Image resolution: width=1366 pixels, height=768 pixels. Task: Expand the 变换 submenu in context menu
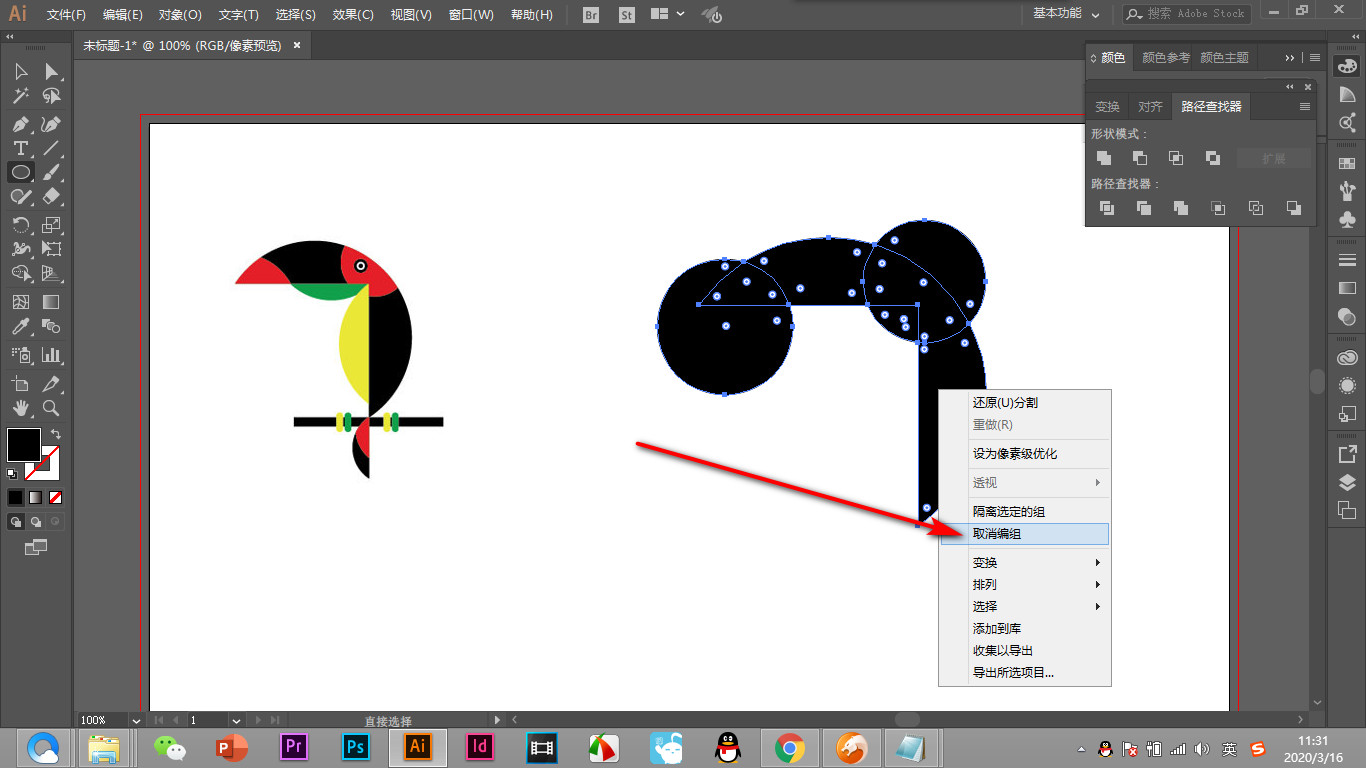click(x=1025, y=563)
